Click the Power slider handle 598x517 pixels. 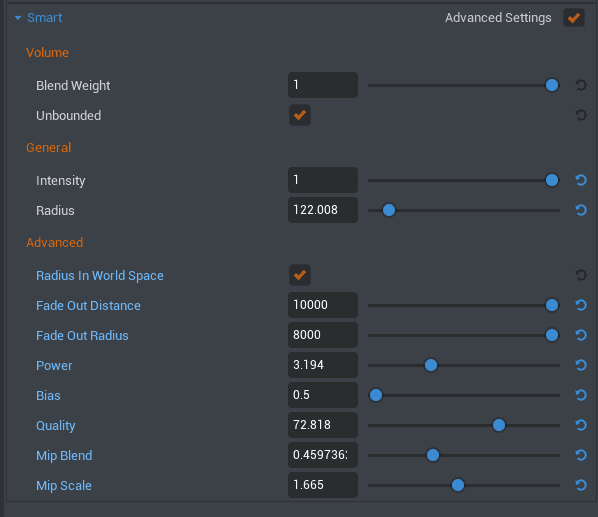pos(431,365)
